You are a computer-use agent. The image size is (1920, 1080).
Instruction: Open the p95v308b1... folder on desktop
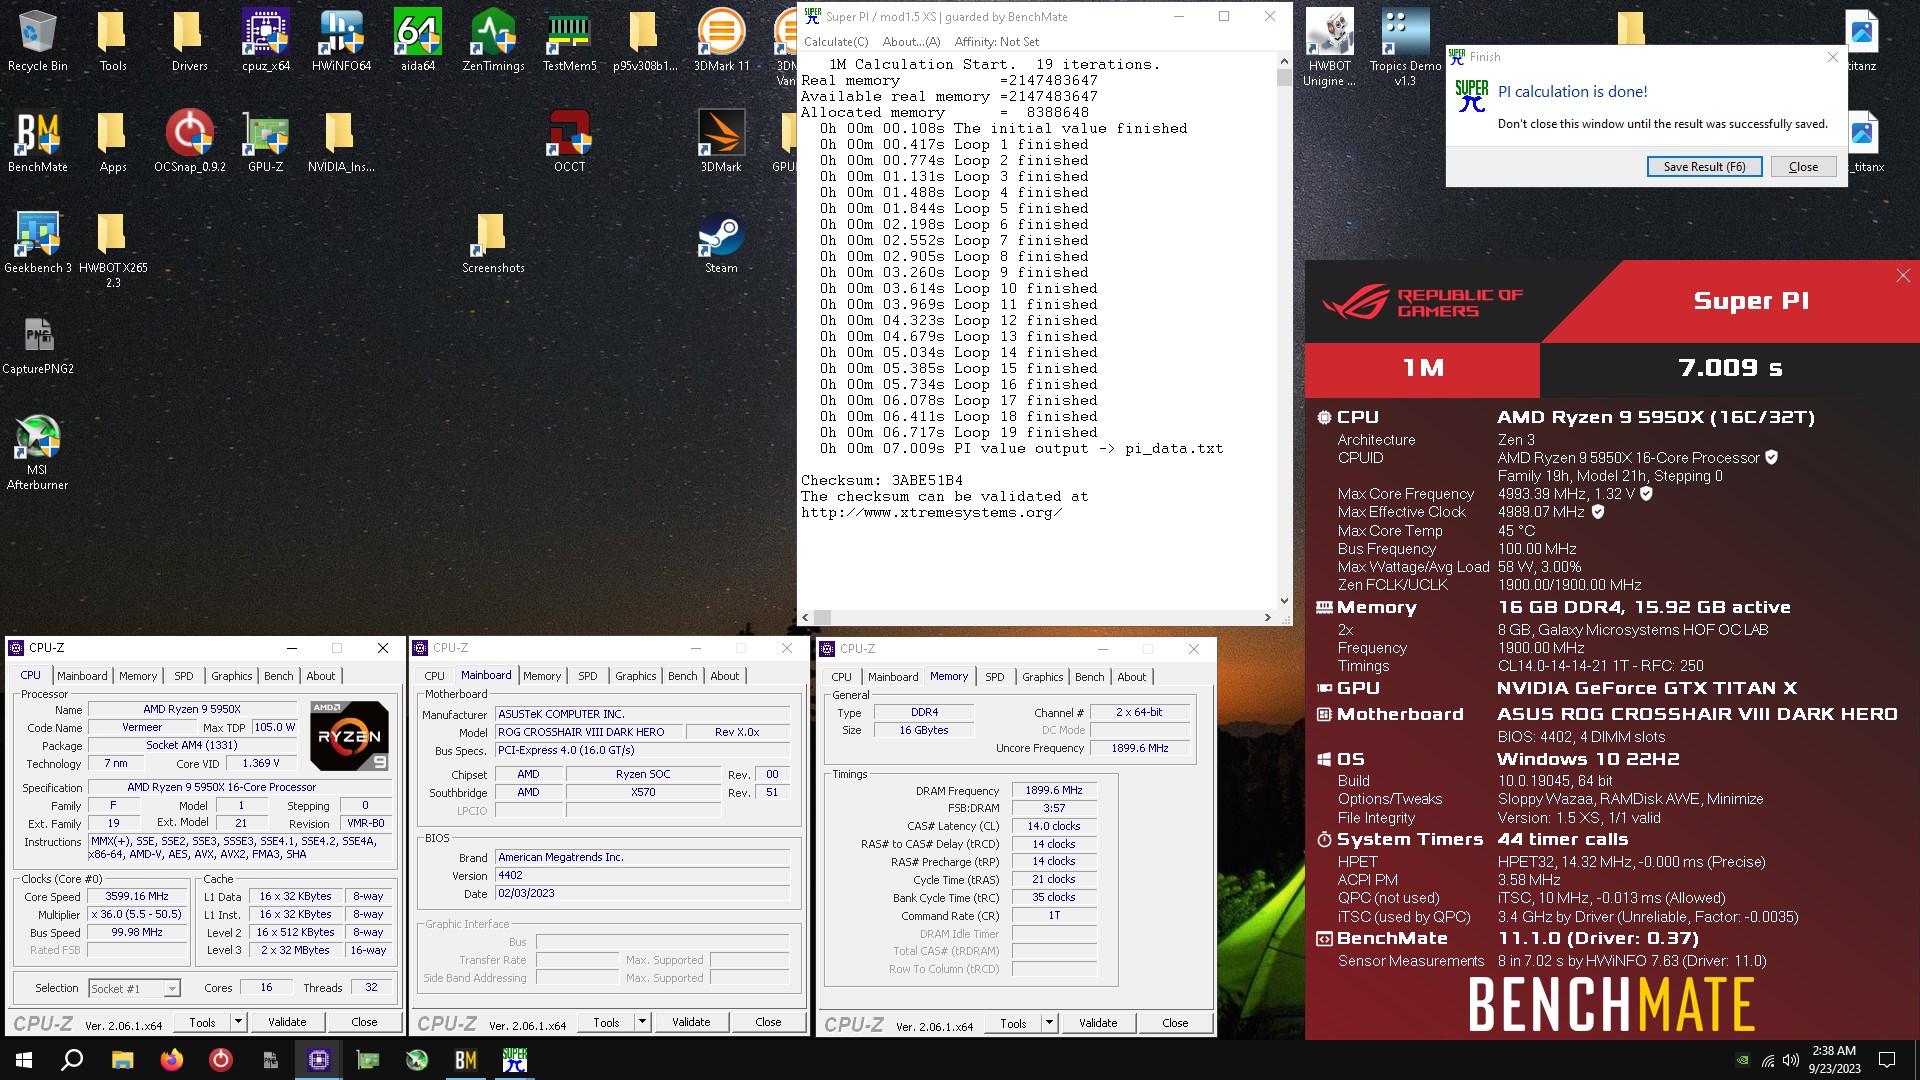pos(645,41)
